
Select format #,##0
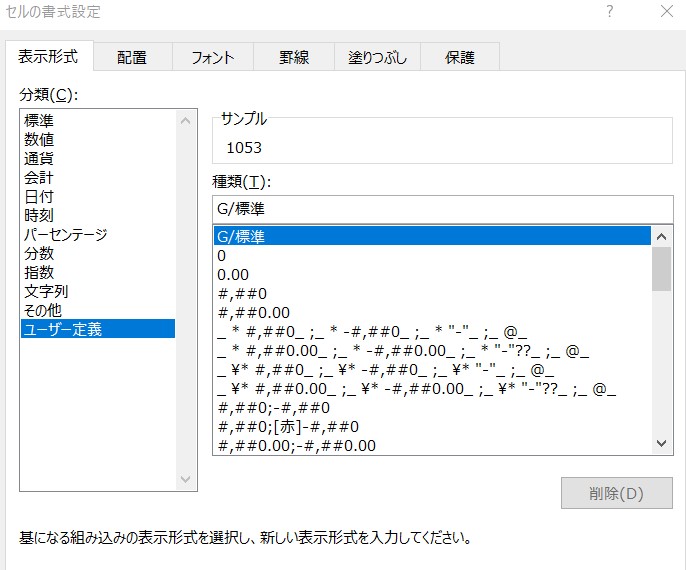click(x=432, y=294)
